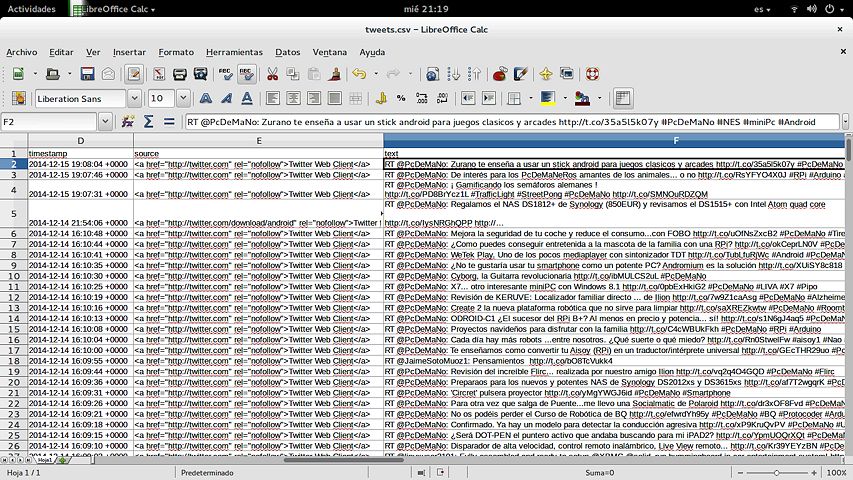Screen dimensions: 853x480
Task: Toggle AutoSpellcheck icon
Action: 246,74
